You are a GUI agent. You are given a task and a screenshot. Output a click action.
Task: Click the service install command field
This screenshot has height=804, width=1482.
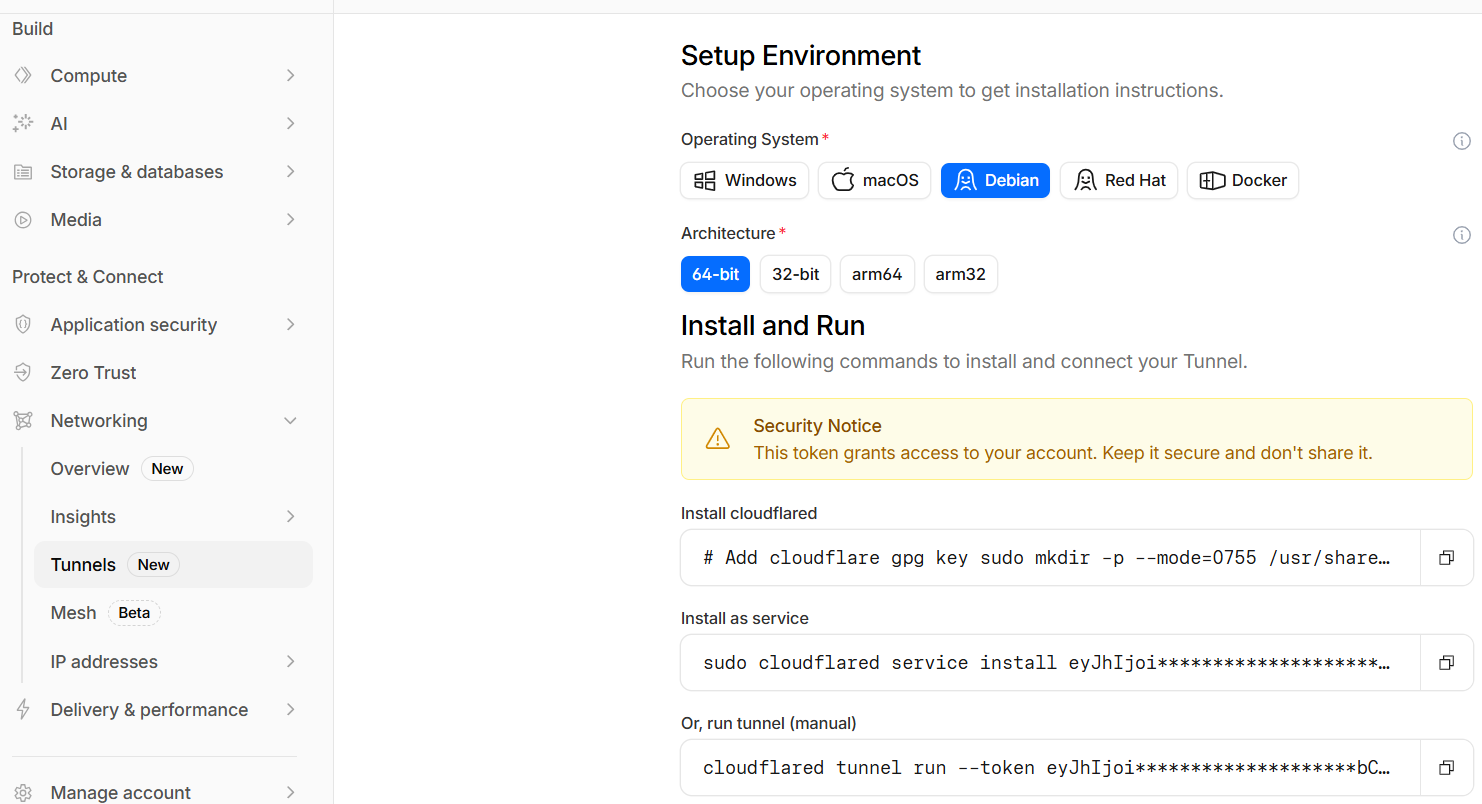click(1050, 663)
